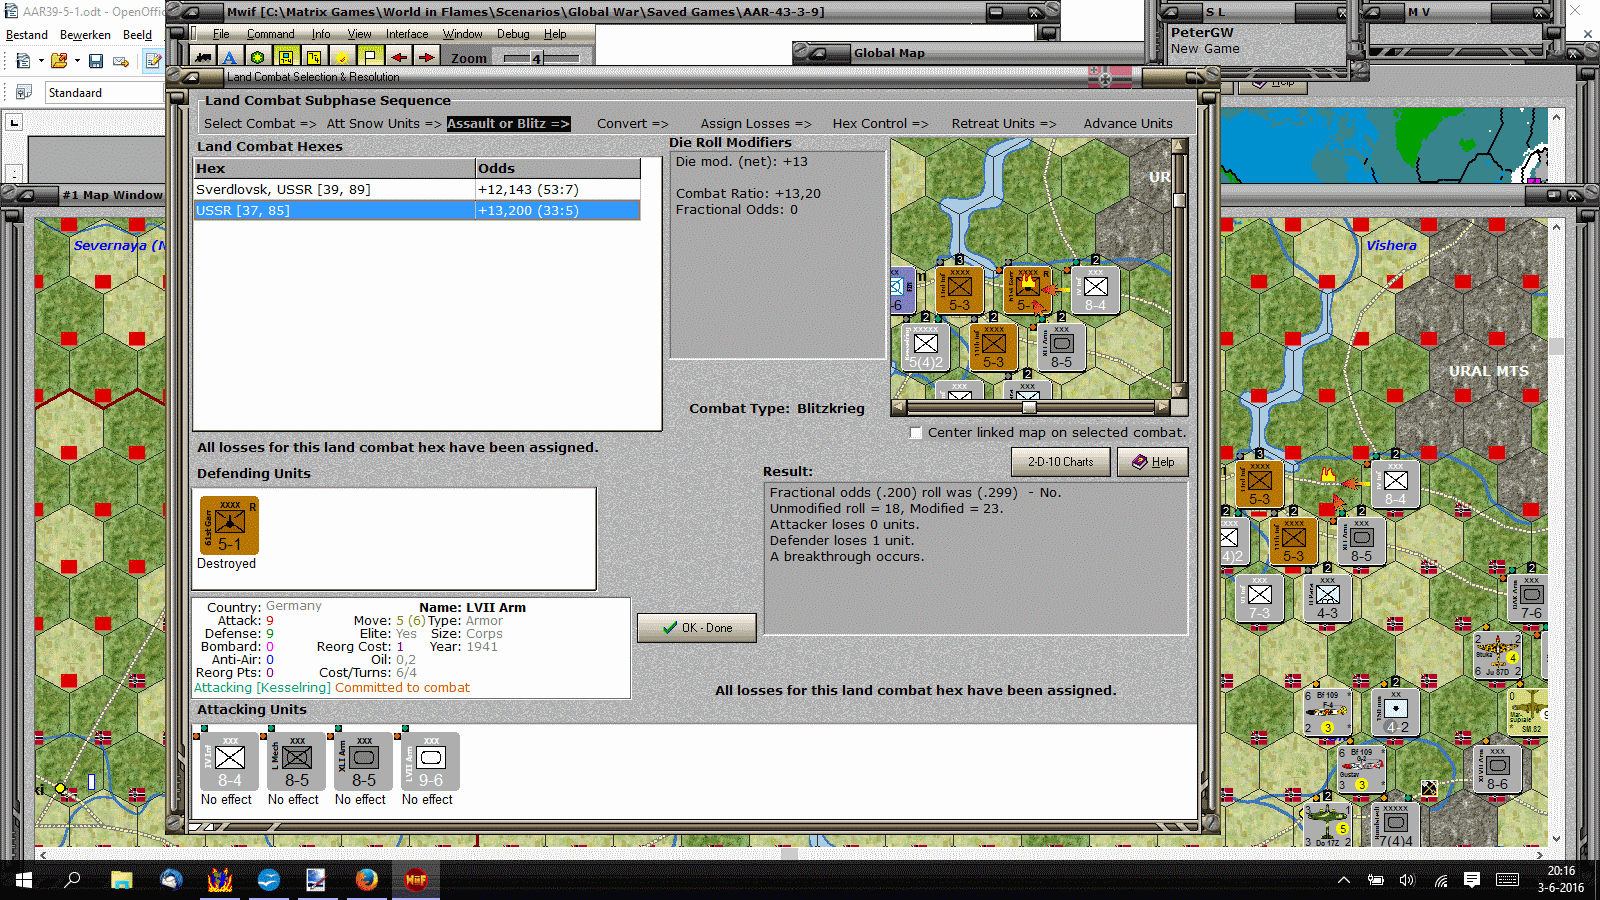Select the 8-5 mech attacking unit counter
This screenshot has width=1600, height=900.
[x=297, y=762]
